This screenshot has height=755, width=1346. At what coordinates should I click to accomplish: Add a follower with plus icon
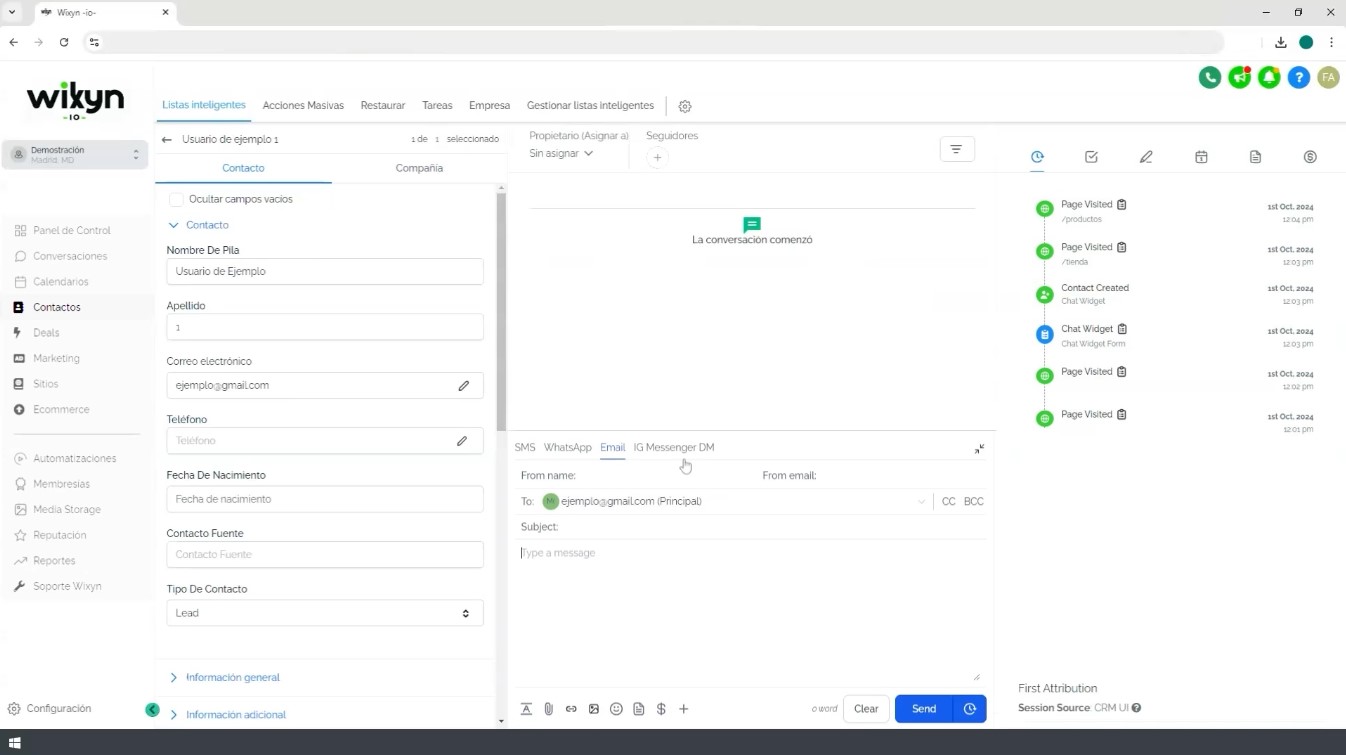click(x=657, y=157)
